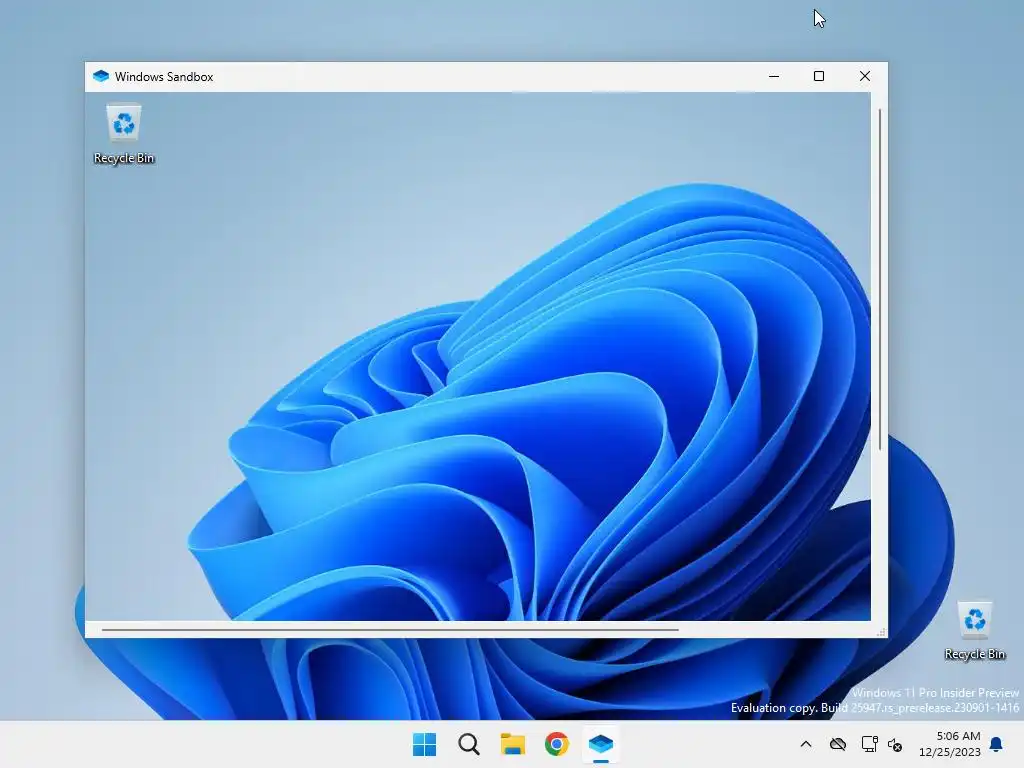Open network status tray icon
Image resolution: width=1024 pixels, height=768 pixels.
(x=869, y=744)
